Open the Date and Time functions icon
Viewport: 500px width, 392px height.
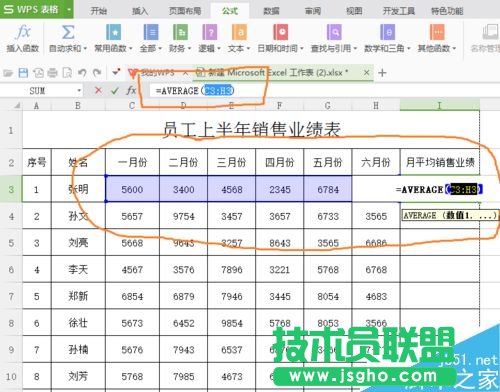pyautogui.click(x=280, y=32)
